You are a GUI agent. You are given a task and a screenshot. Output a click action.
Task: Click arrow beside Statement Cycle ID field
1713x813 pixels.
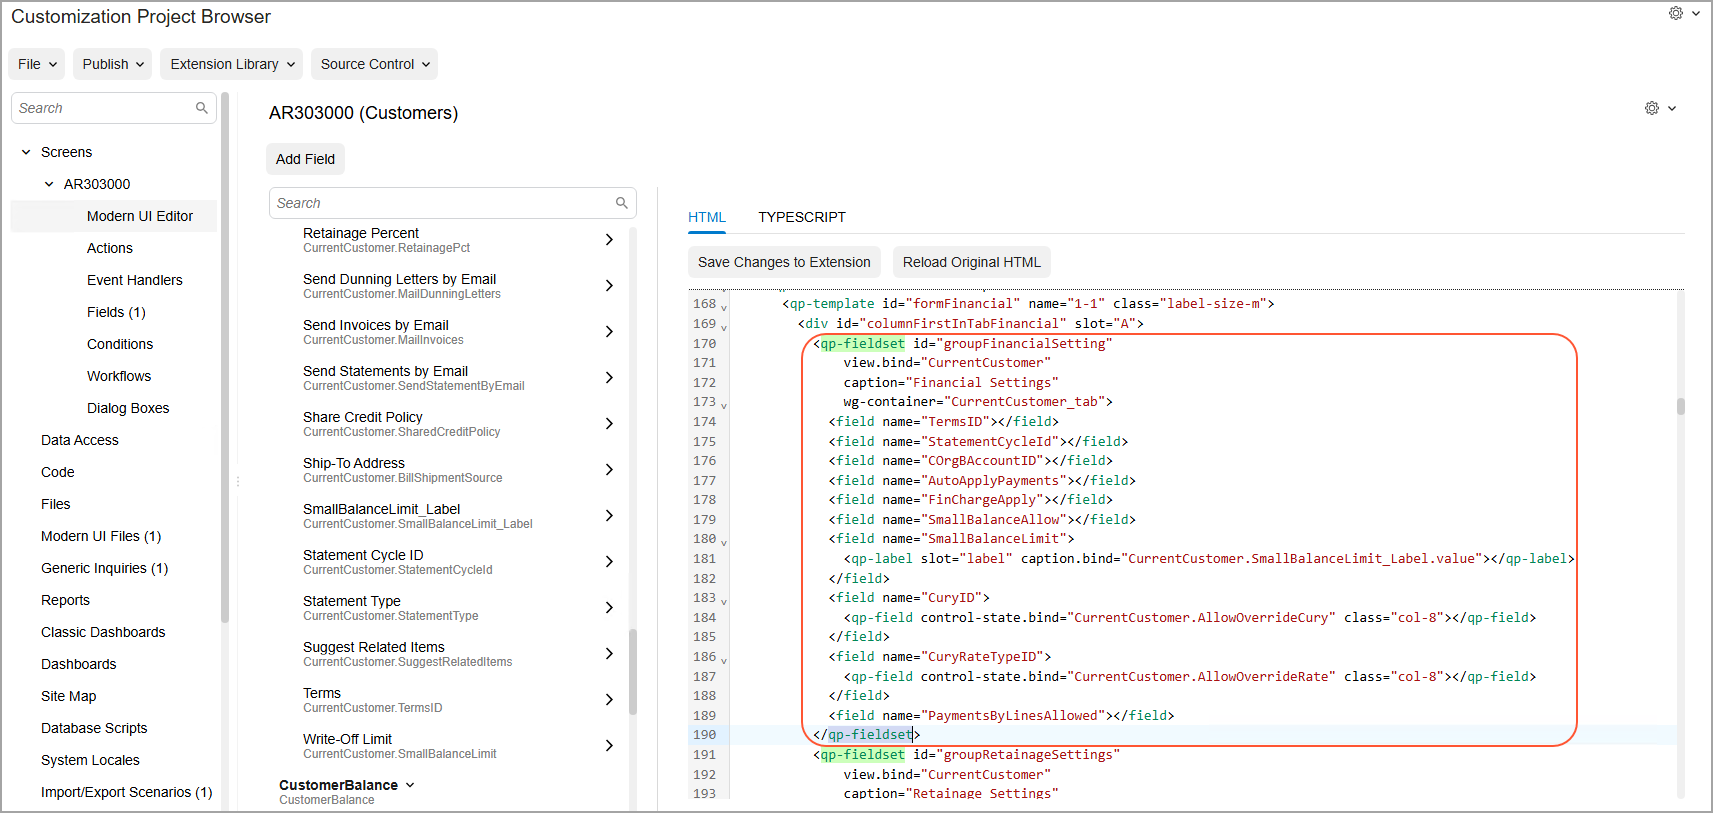point(609,562)
